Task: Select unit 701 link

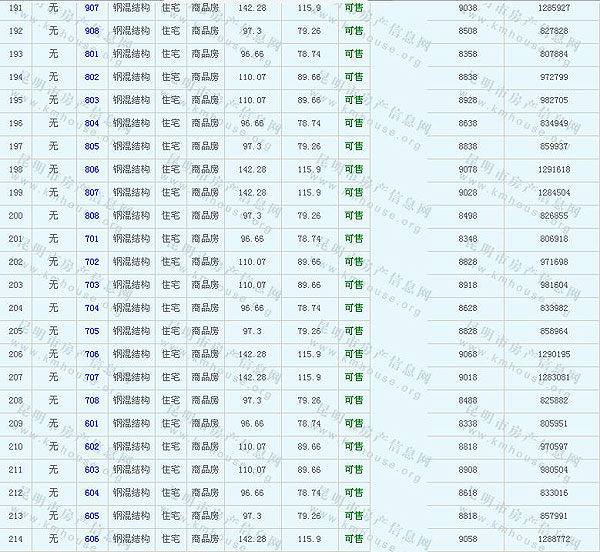Action: pyautogui.click(x=92, y=239)
